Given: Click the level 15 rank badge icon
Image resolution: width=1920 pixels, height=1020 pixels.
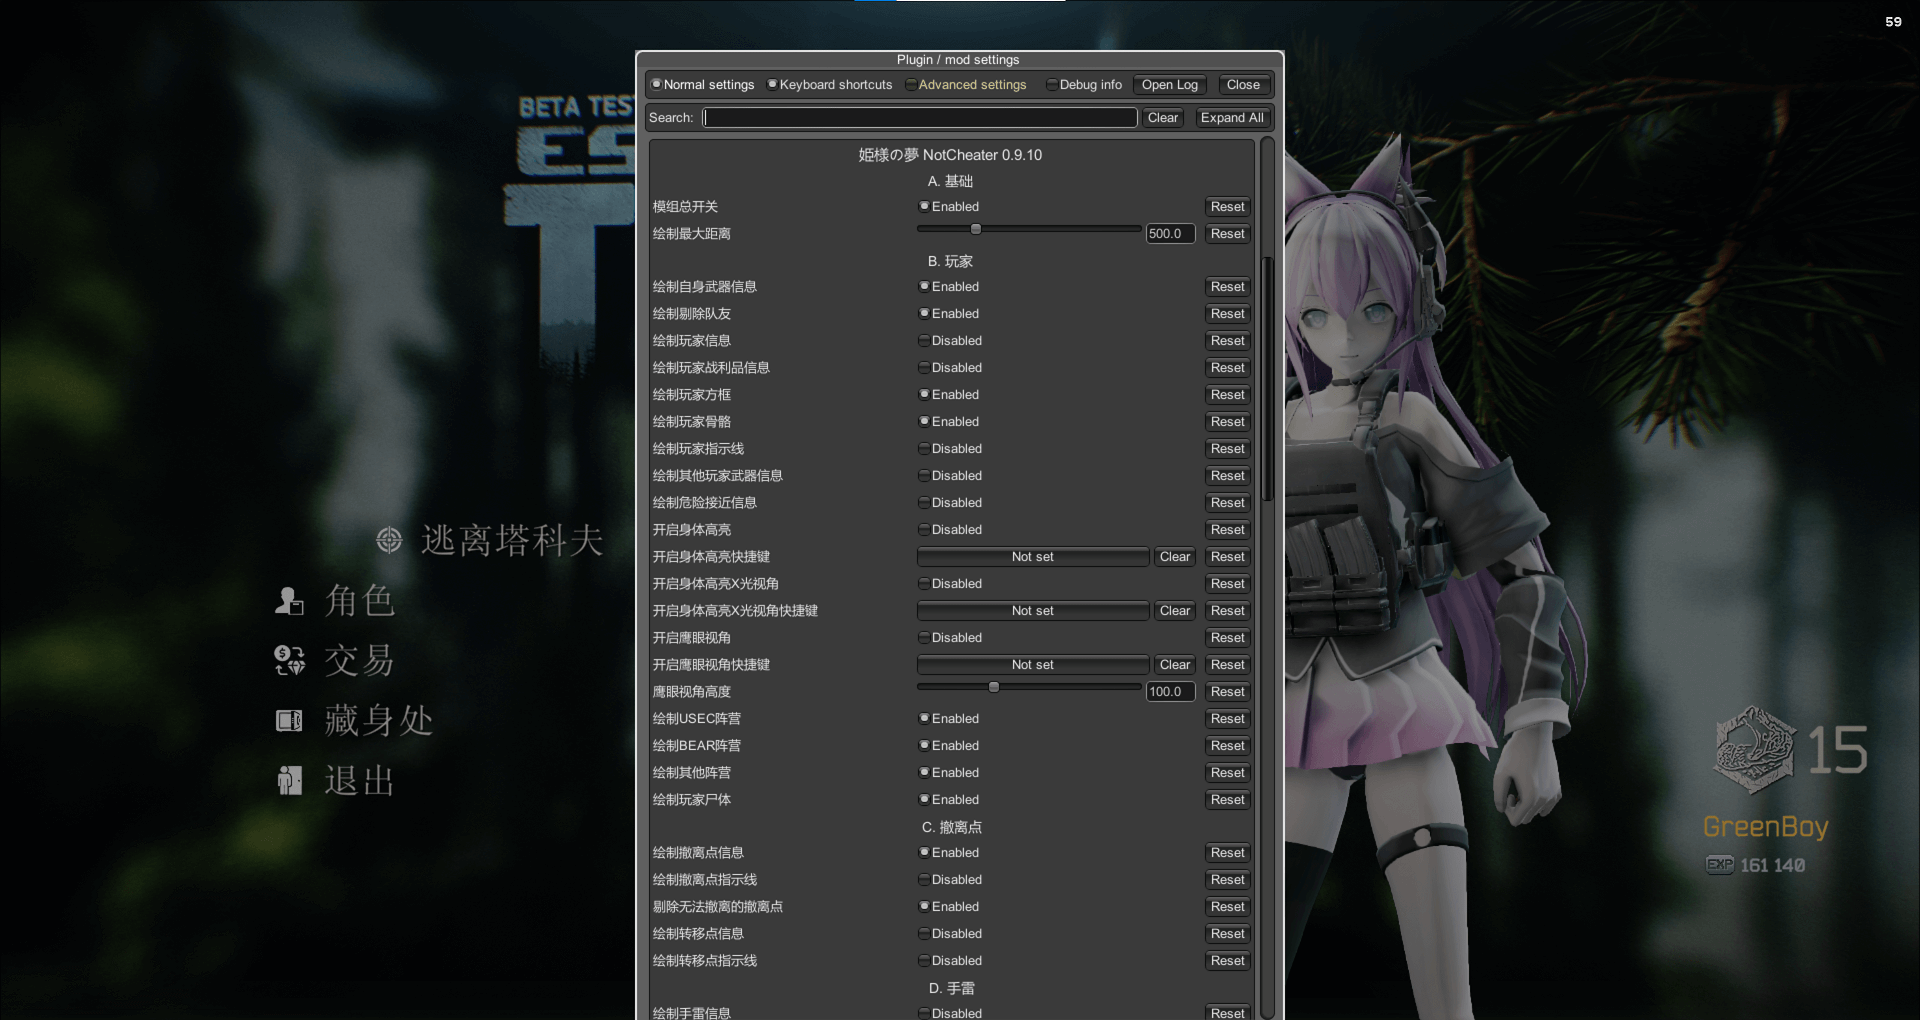Looking at the screenshot, I should click(1754, 750).
